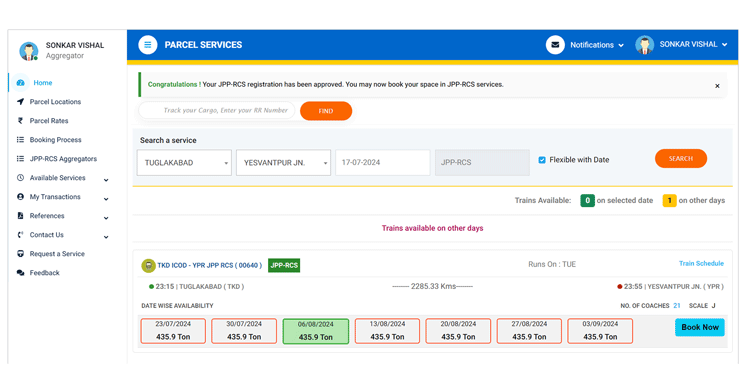Screen dimensions: 750x373
Task: Select the 27/08/2024 availability card
Action: tap(529, 331)
